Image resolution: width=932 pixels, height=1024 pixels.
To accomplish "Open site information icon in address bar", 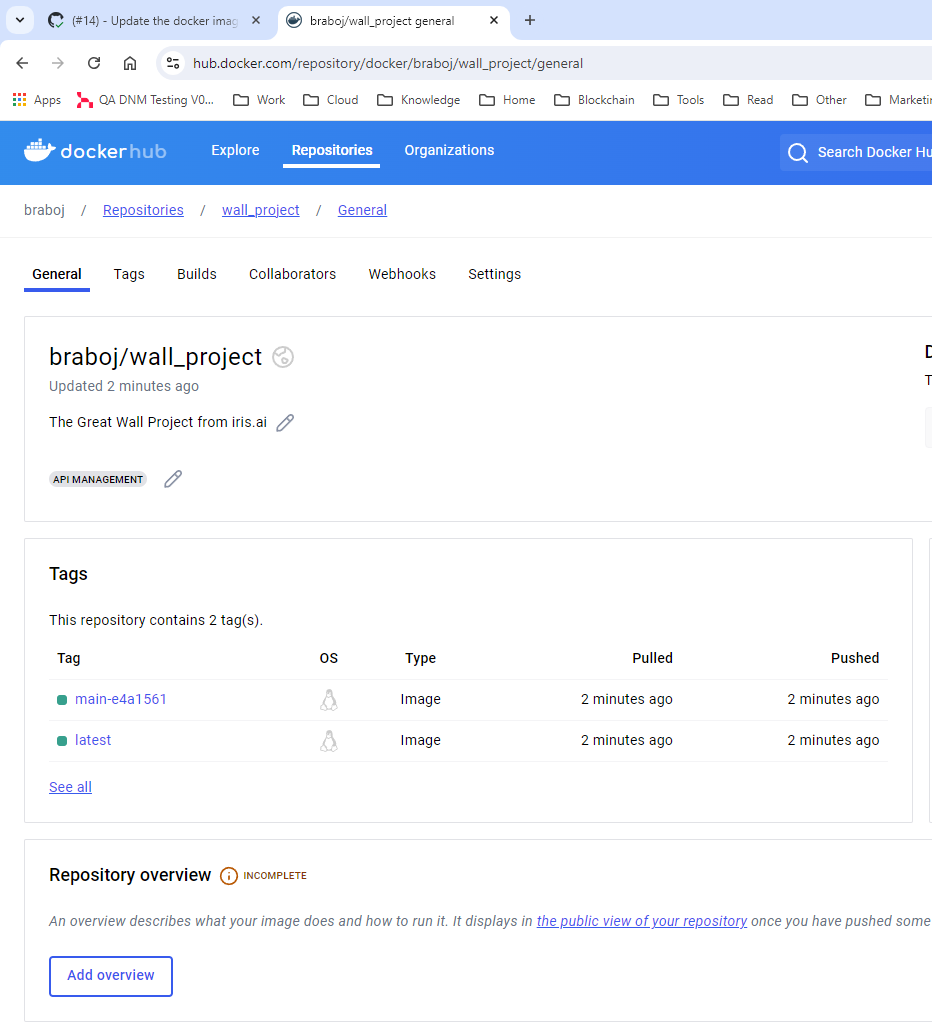I will [x=173, y=63].
